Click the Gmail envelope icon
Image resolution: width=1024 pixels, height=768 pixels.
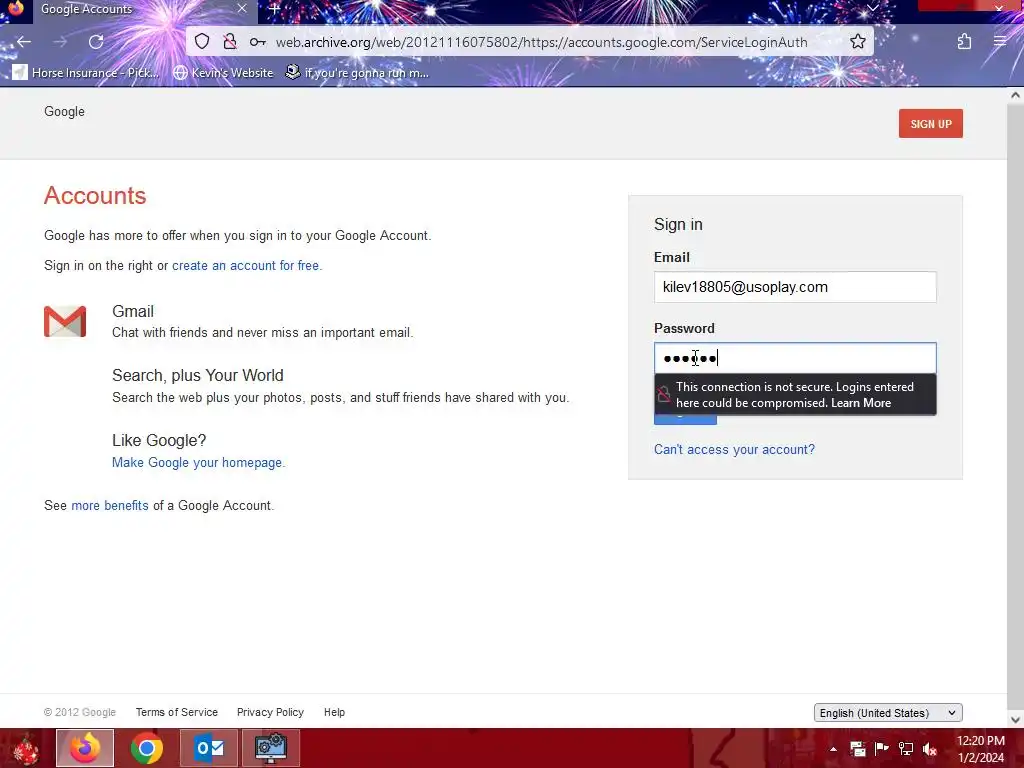click(x=65, y=321)
